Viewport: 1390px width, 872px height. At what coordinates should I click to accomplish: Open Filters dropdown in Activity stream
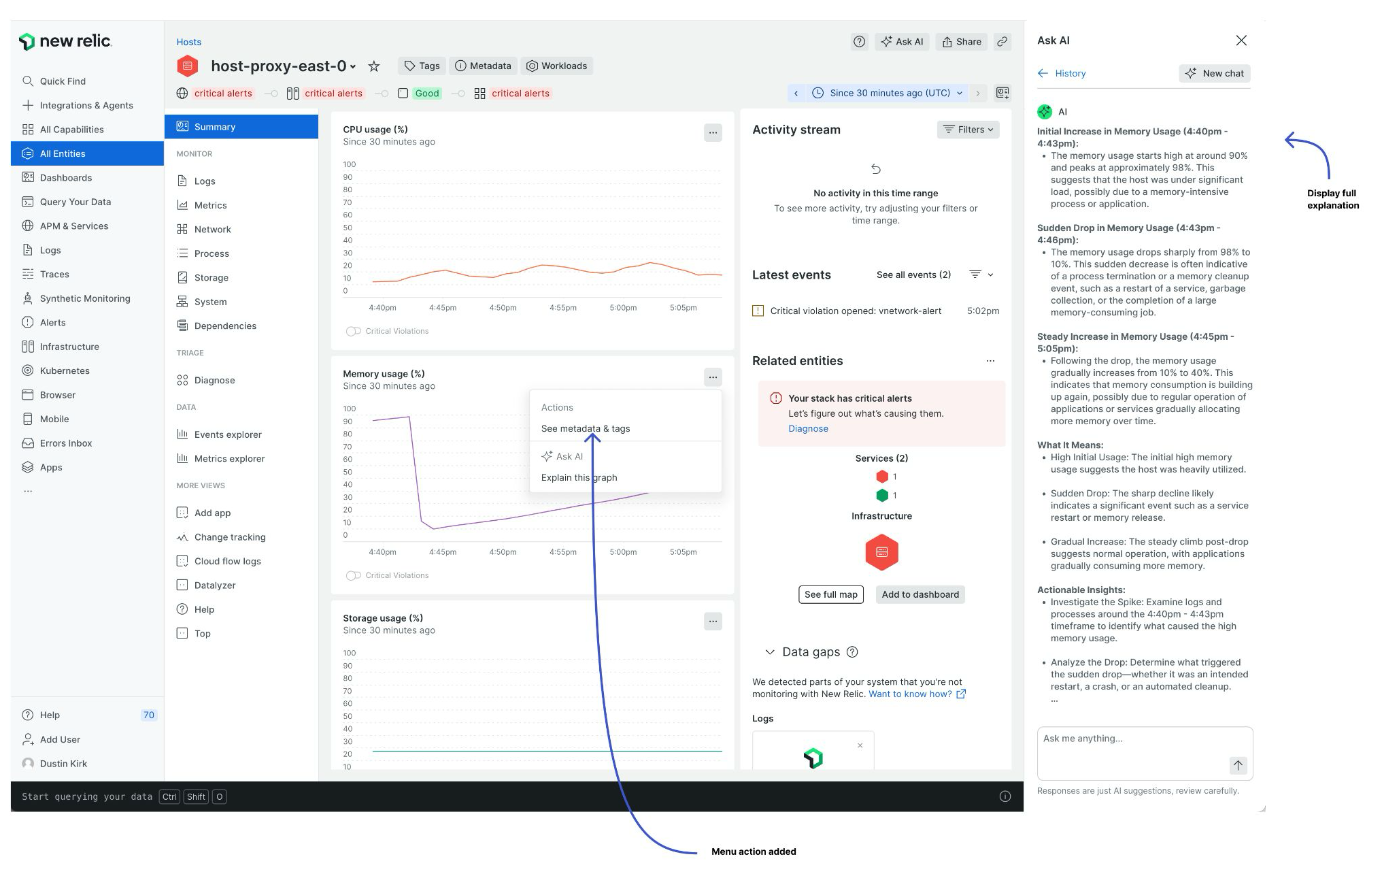click(x=968, y=129)
